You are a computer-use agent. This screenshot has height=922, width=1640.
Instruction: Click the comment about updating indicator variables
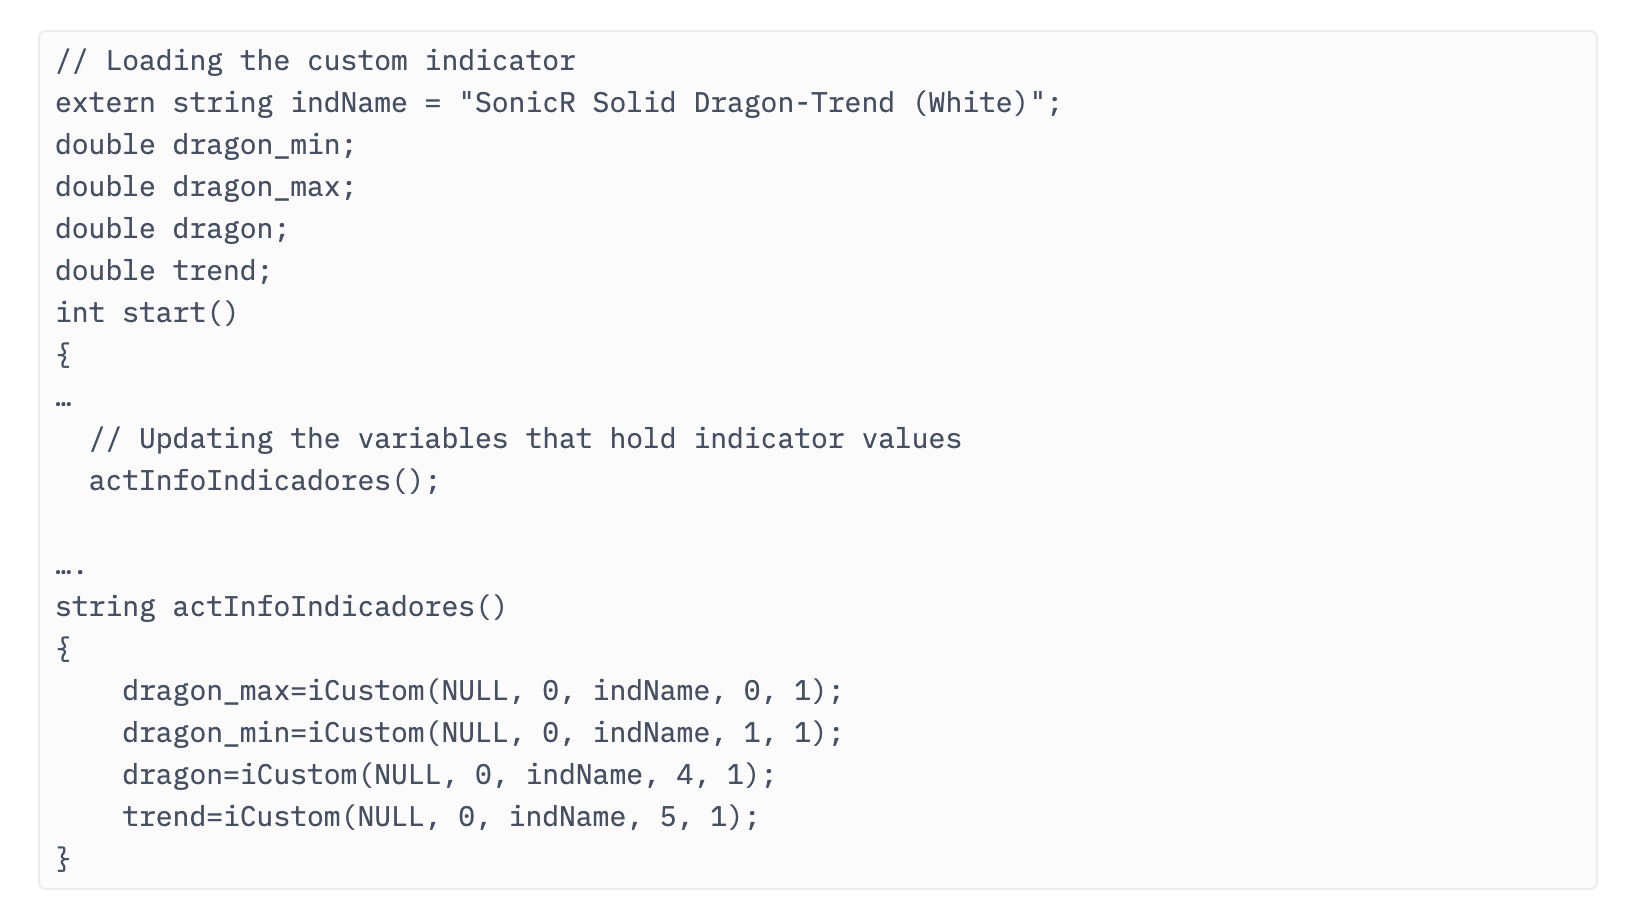(x=525, y=439)
